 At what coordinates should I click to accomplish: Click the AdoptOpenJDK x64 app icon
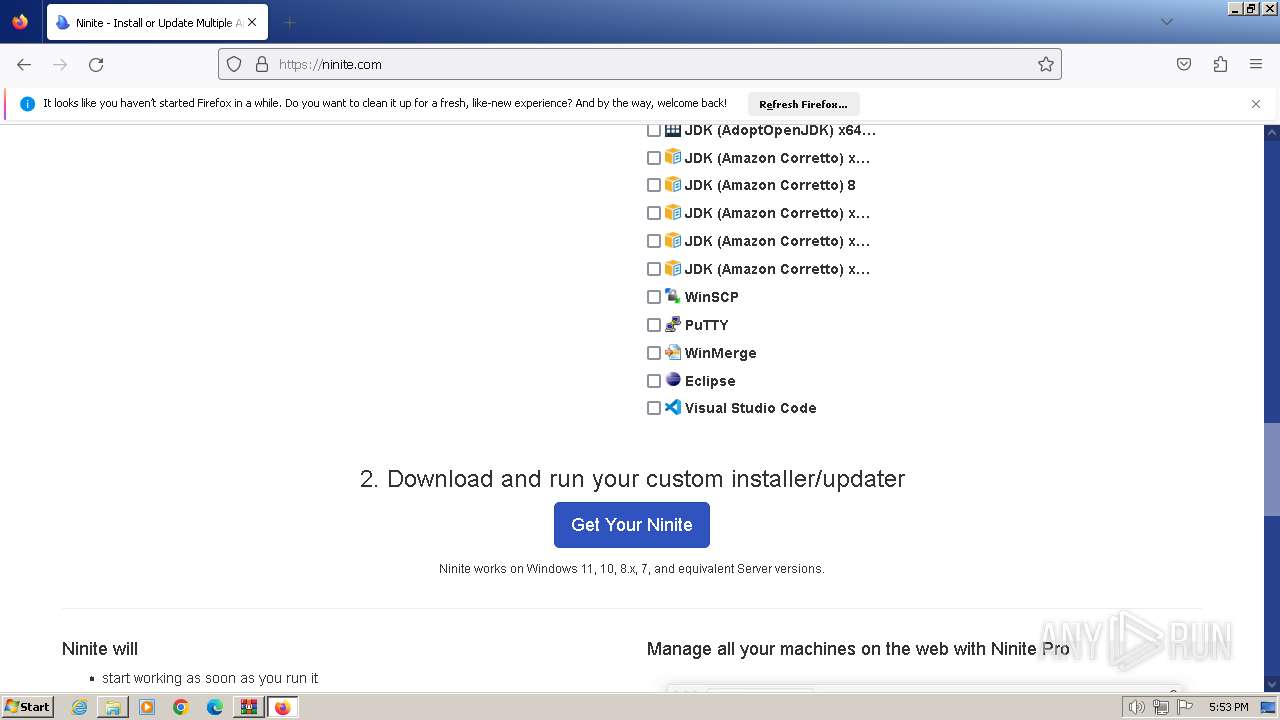(x=673, y=130)
